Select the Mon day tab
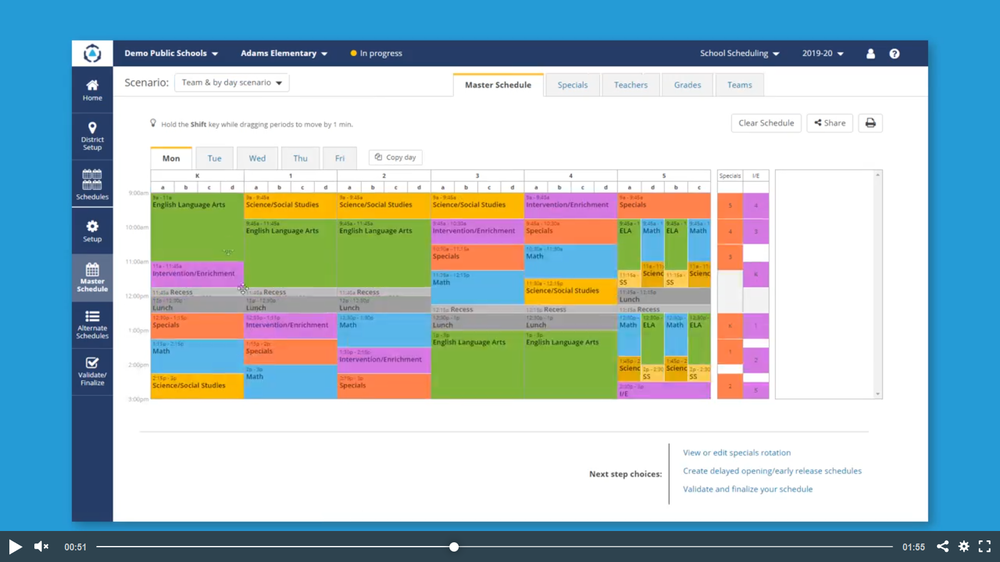Viewport: 1000px width, 562px height. coord(171,158)
